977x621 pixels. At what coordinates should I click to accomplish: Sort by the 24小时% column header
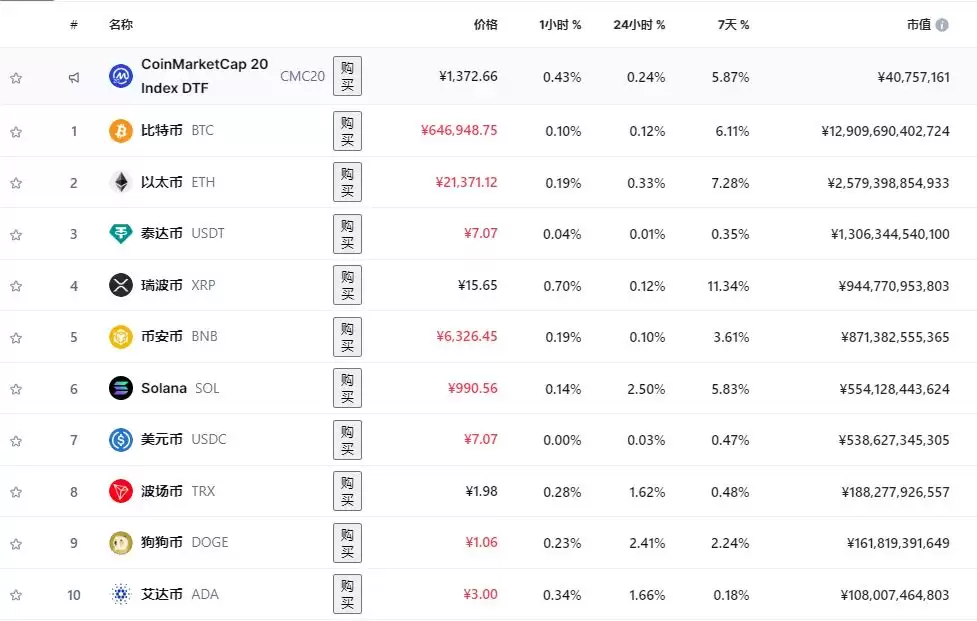(640, 24)
